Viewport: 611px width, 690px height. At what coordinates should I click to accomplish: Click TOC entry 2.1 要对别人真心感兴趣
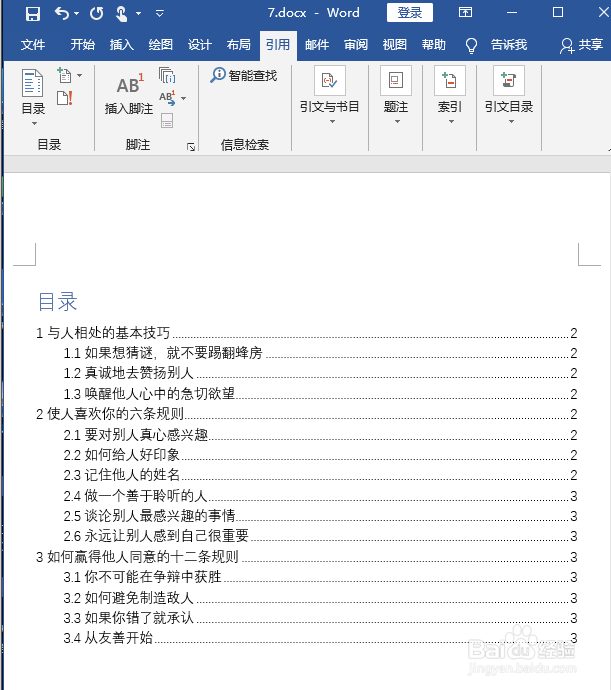coord(320,435)
